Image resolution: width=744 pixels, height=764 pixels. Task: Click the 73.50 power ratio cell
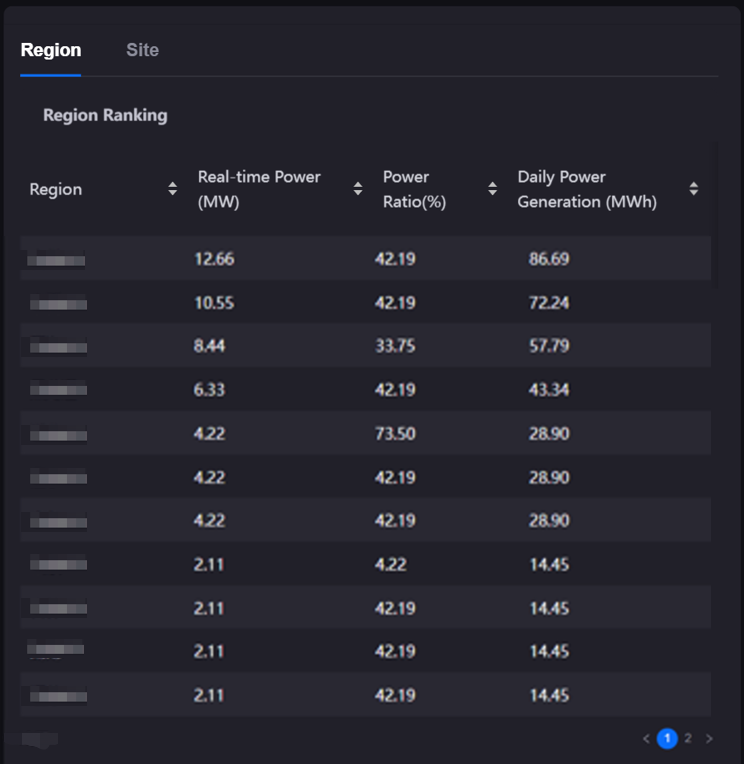click(395, 433)
